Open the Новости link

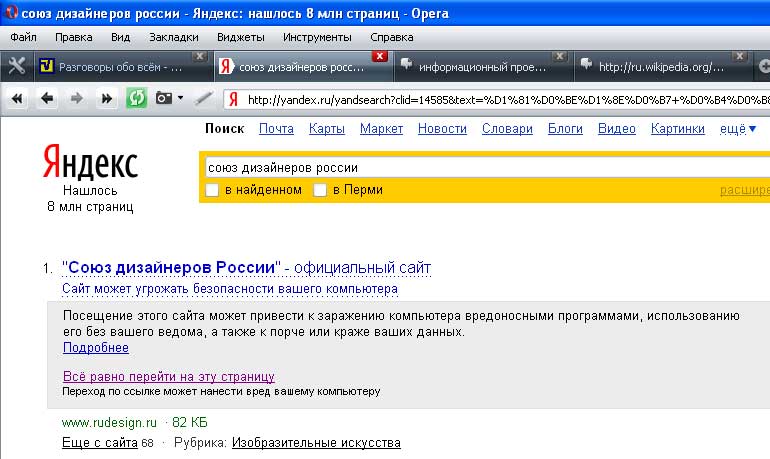(442, 129)
